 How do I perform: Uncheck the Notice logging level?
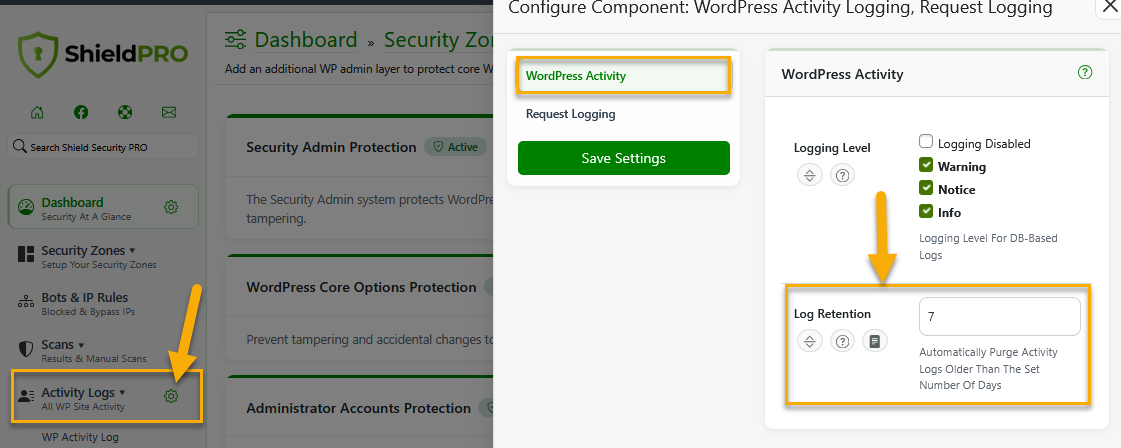[x=926, y=189]
